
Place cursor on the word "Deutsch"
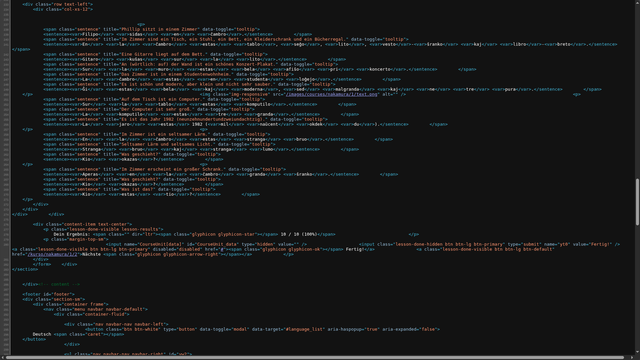point(42,334)
